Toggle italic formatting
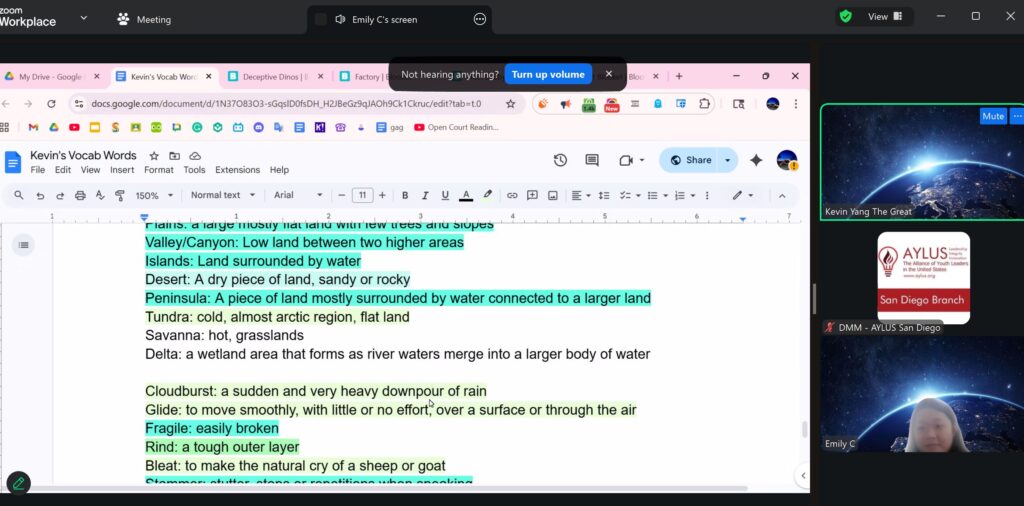 (x=425, y=195)
